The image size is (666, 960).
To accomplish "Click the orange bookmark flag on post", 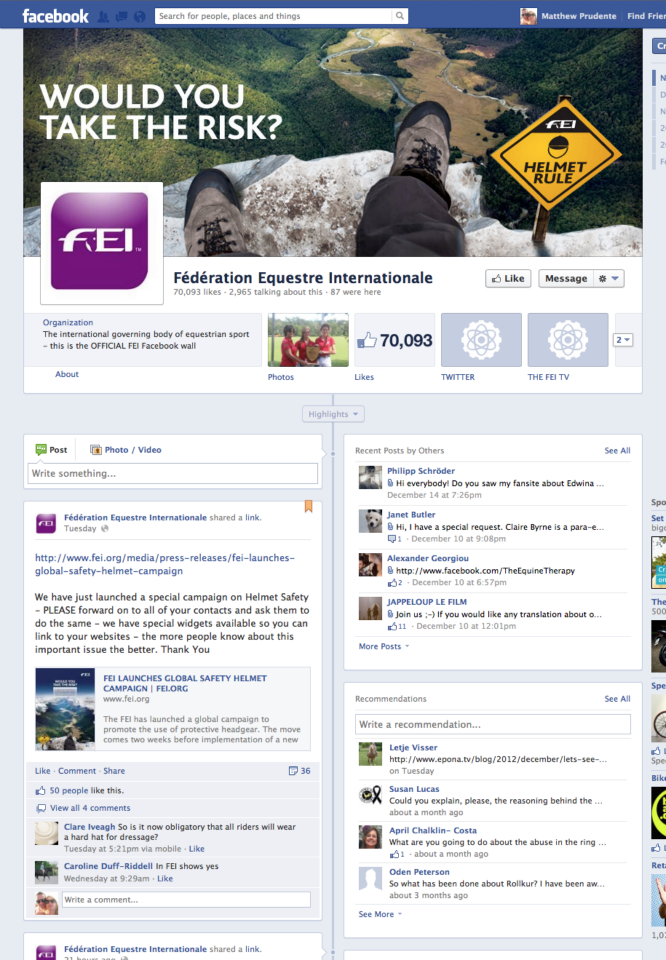I will (309, 506).
